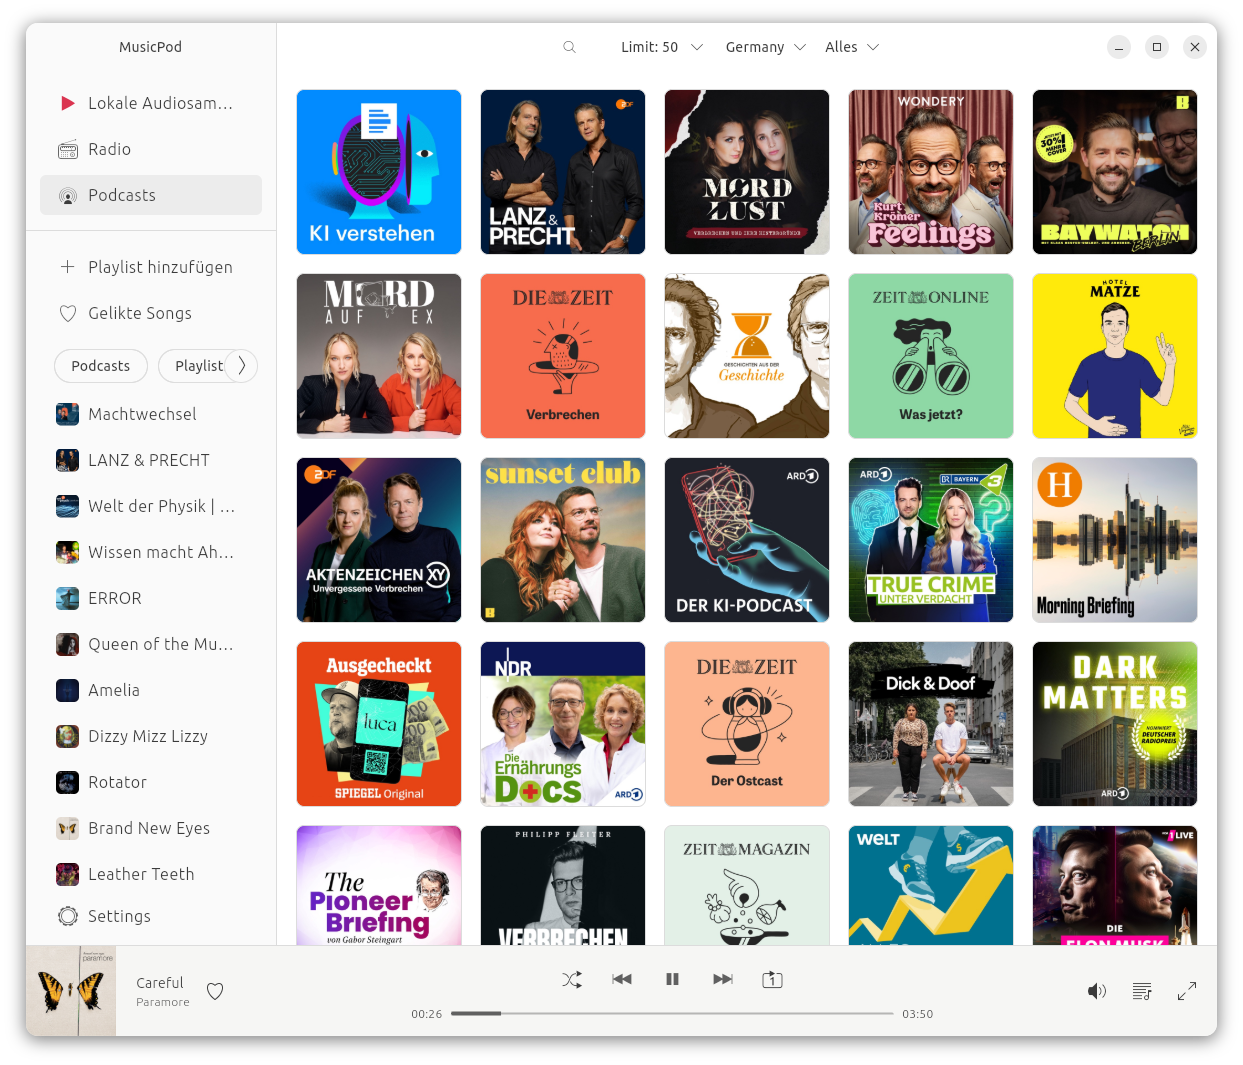Open Die Ernährungs Docs tile
Viewport: 1243px width, 1065px height.
click(563, 724)
